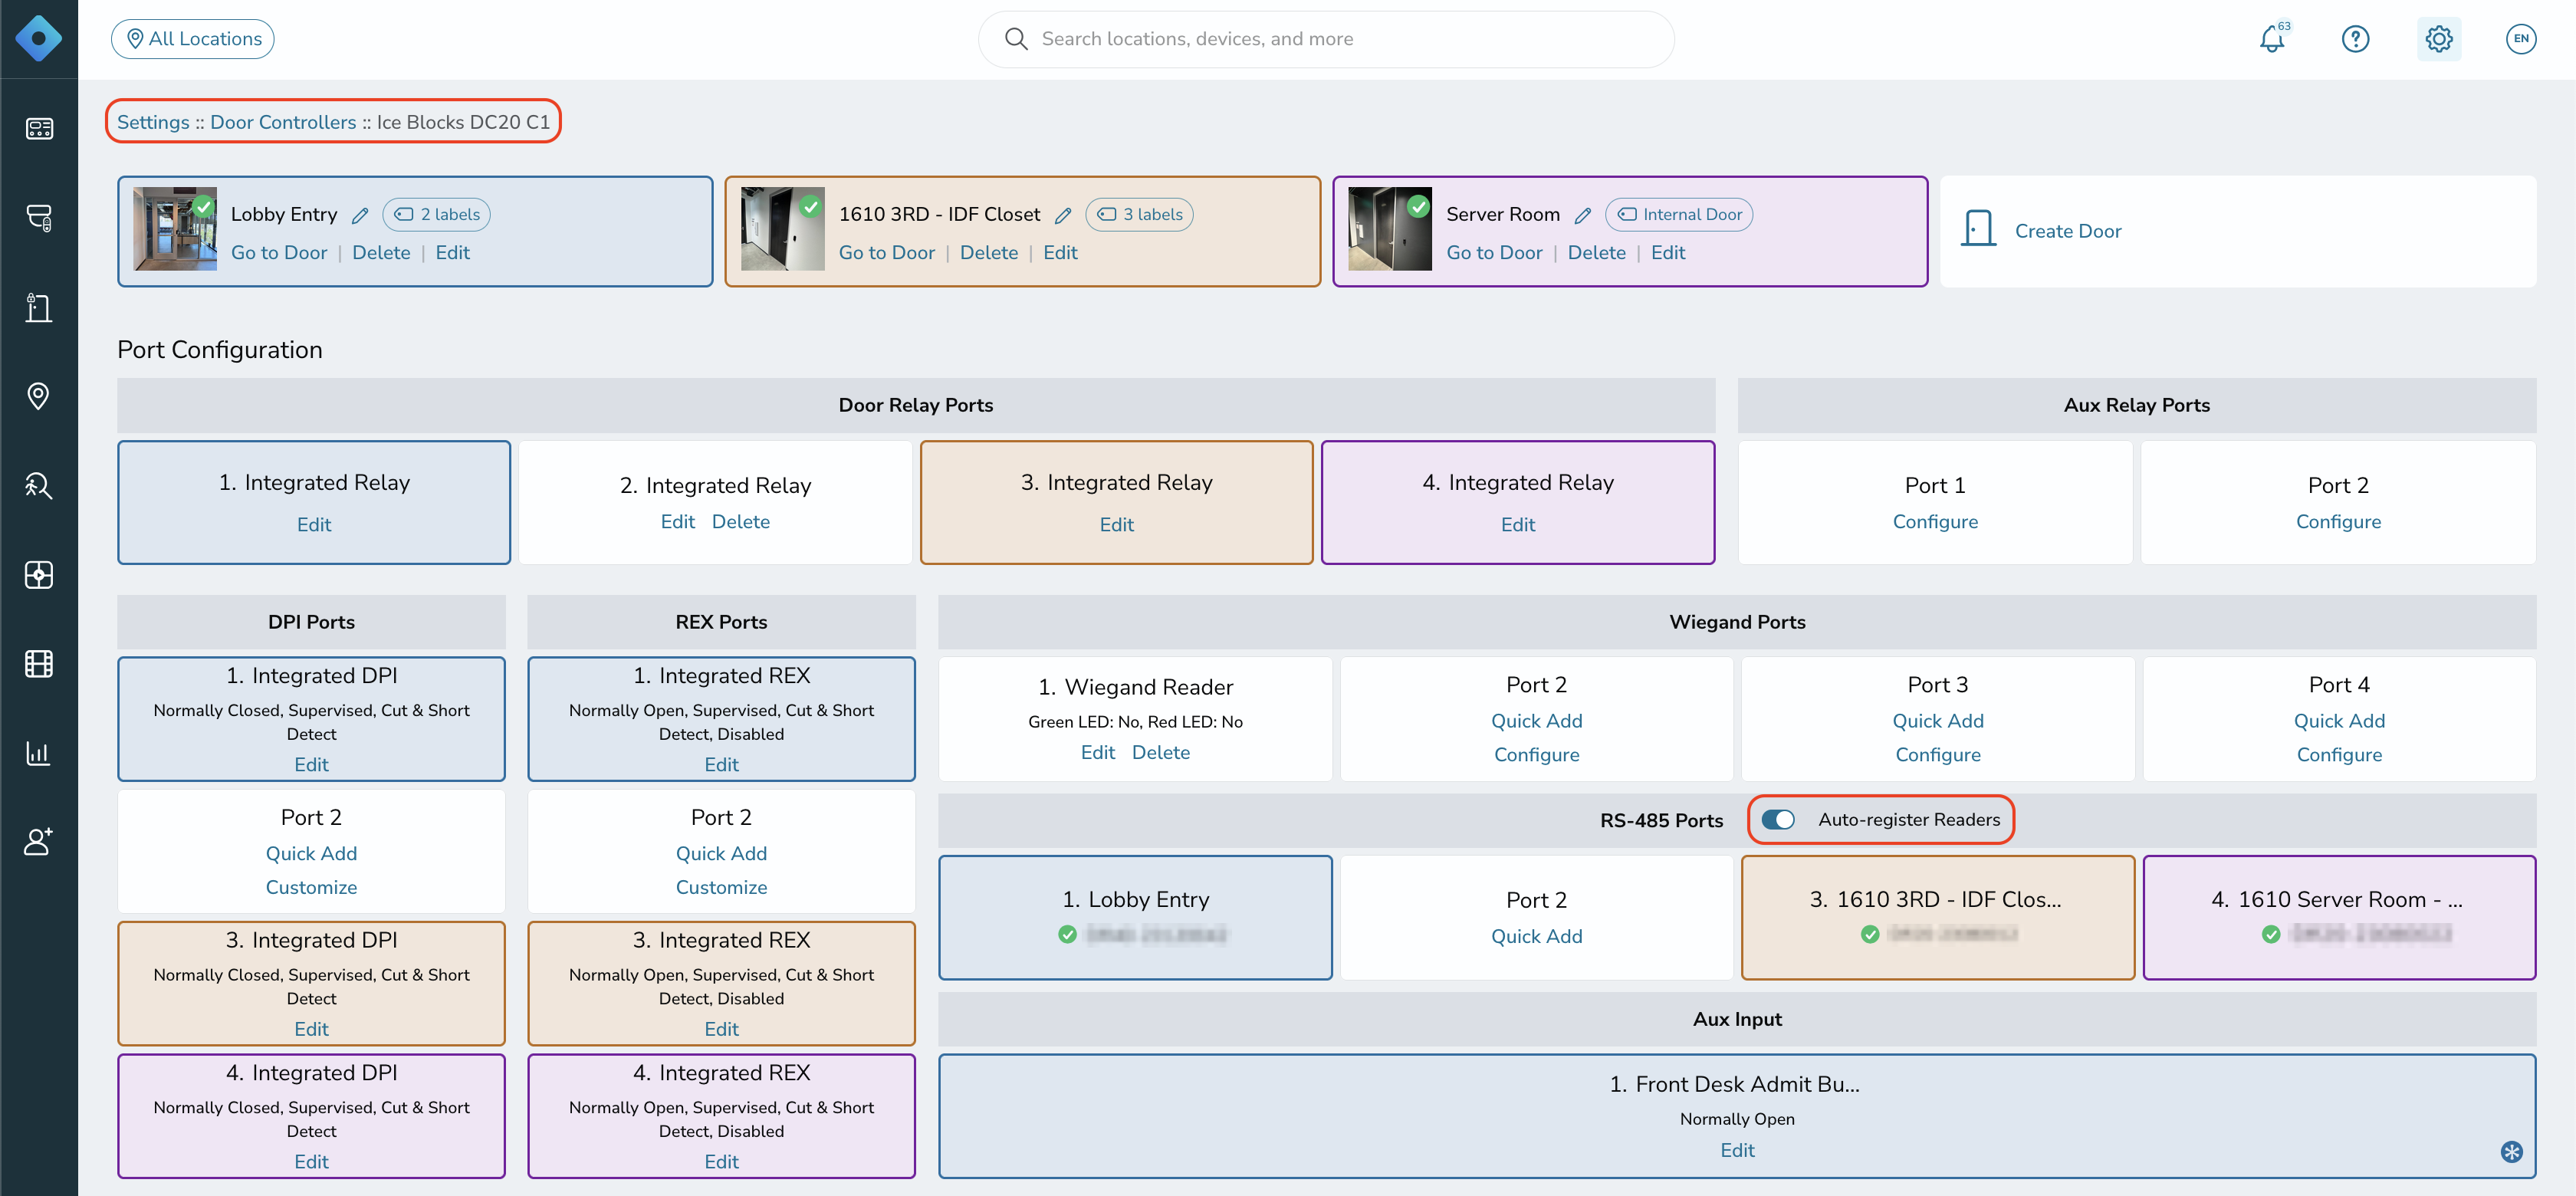Open the access control door icon in sidebar
Viewport: 2576px width, 1196px height.
pyautogui.click(x=38, y=307)
